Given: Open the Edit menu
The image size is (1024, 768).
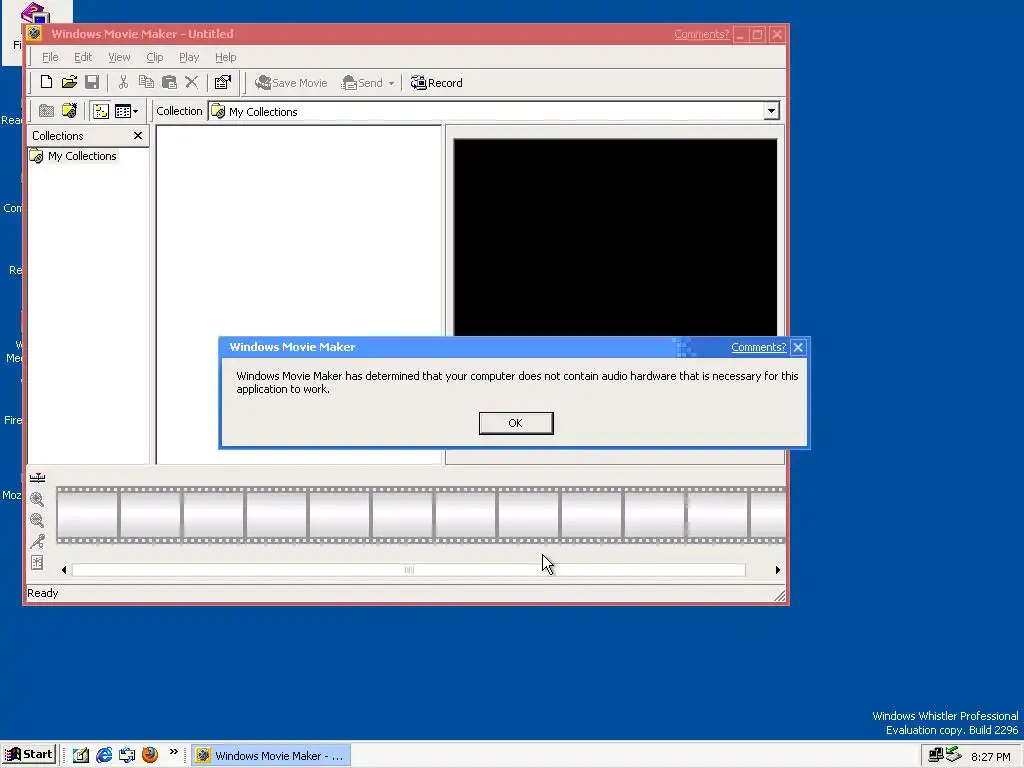Looking at the screenshot, I should click(x=83, y=57).
